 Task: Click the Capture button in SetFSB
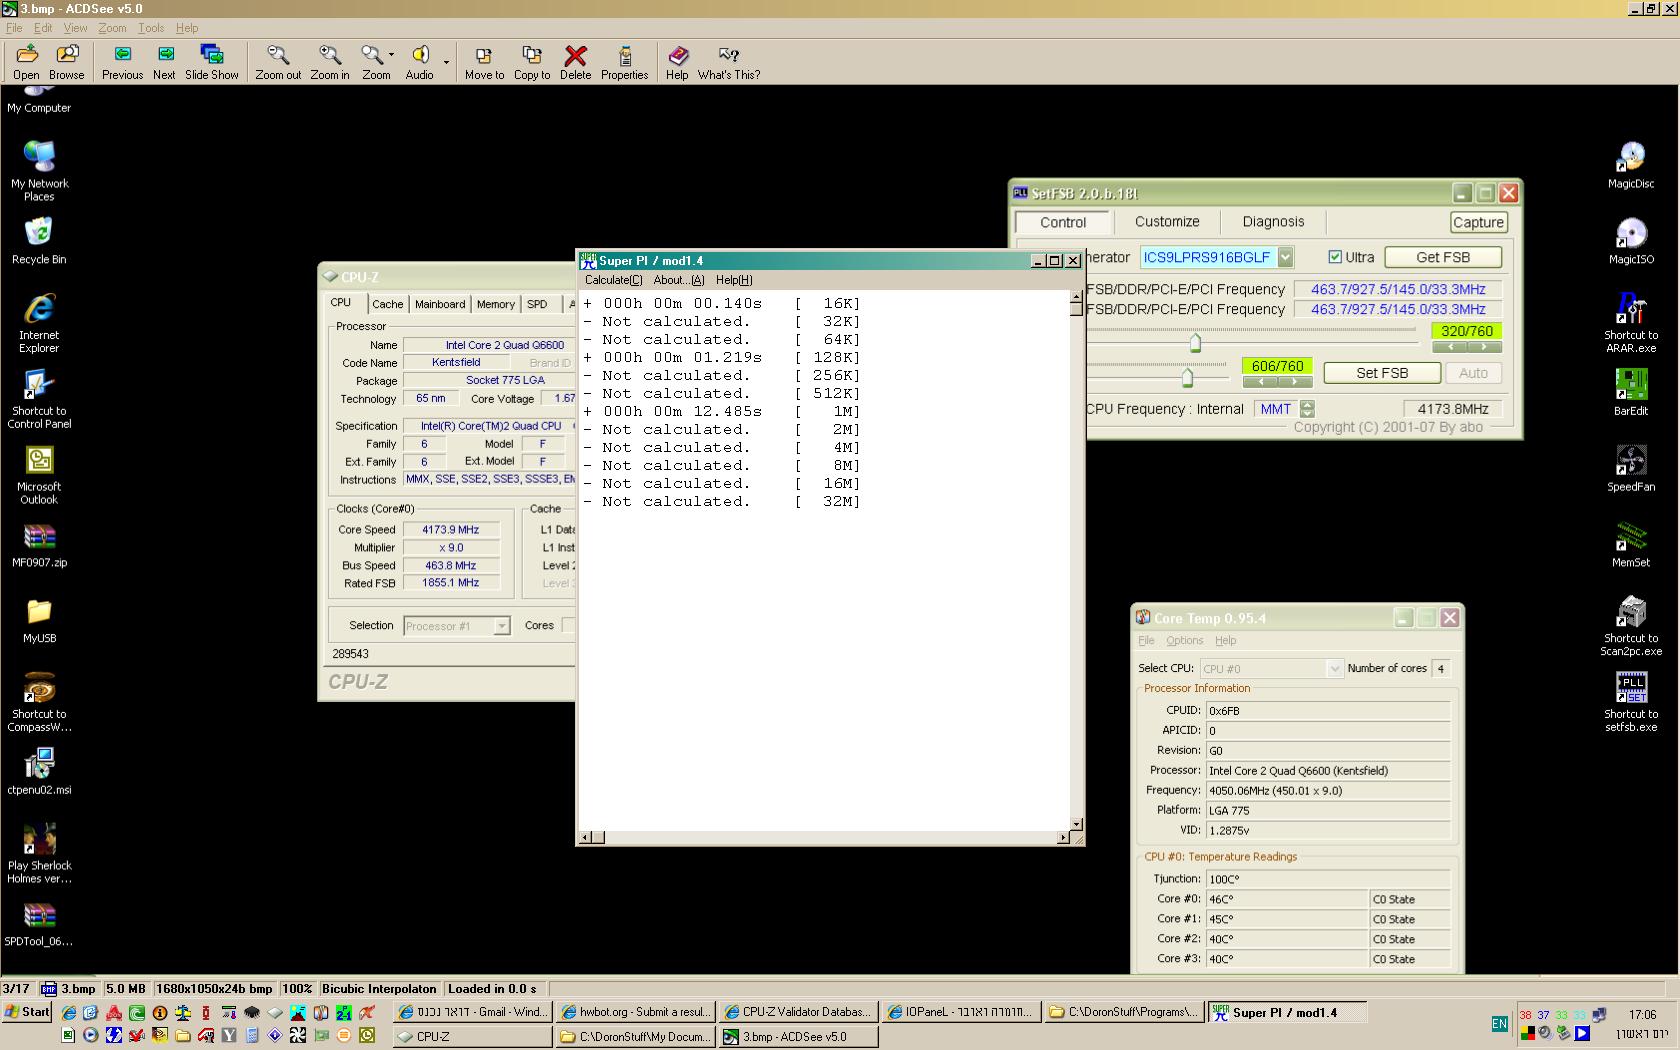point(1478,222)
